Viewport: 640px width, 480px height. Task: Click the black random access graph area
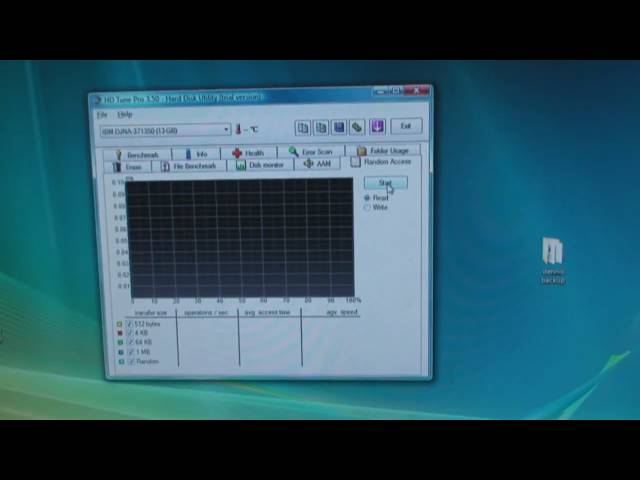pyautogui.click(x=241, y=239)
